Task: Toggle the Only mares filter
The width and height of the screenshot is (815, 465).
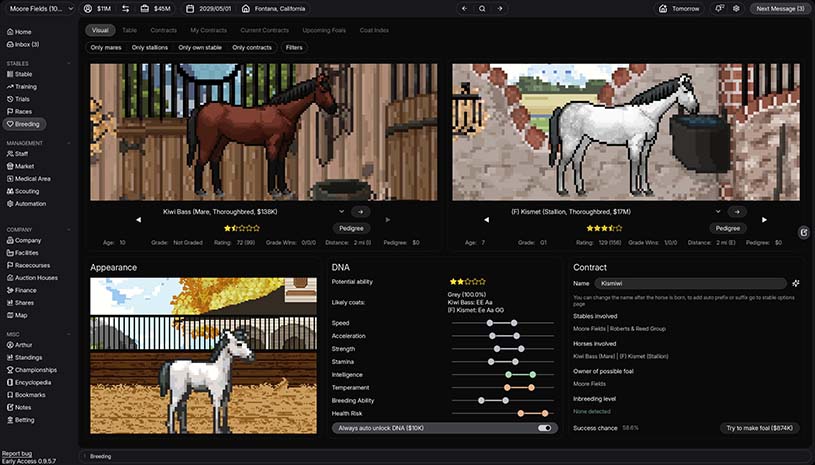Action: click(106, 47)
